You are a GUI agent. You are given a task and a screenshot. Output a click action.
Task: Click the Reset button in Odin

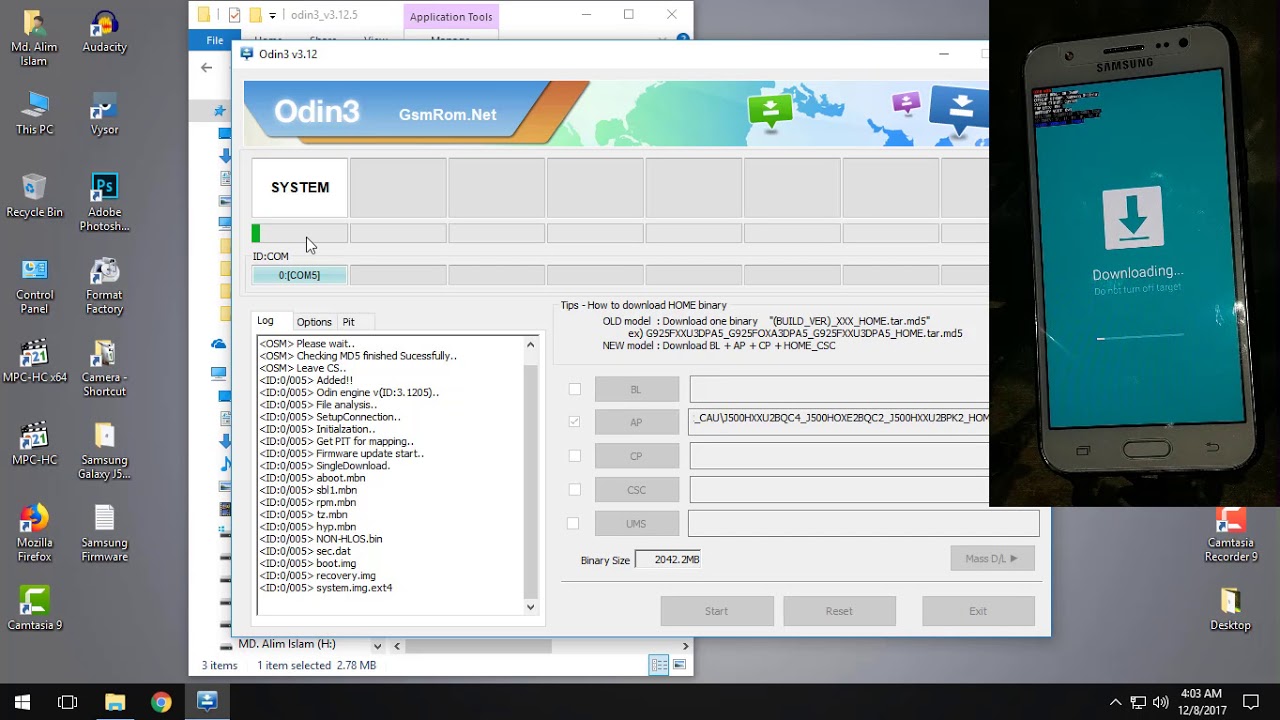pos(839,611)
